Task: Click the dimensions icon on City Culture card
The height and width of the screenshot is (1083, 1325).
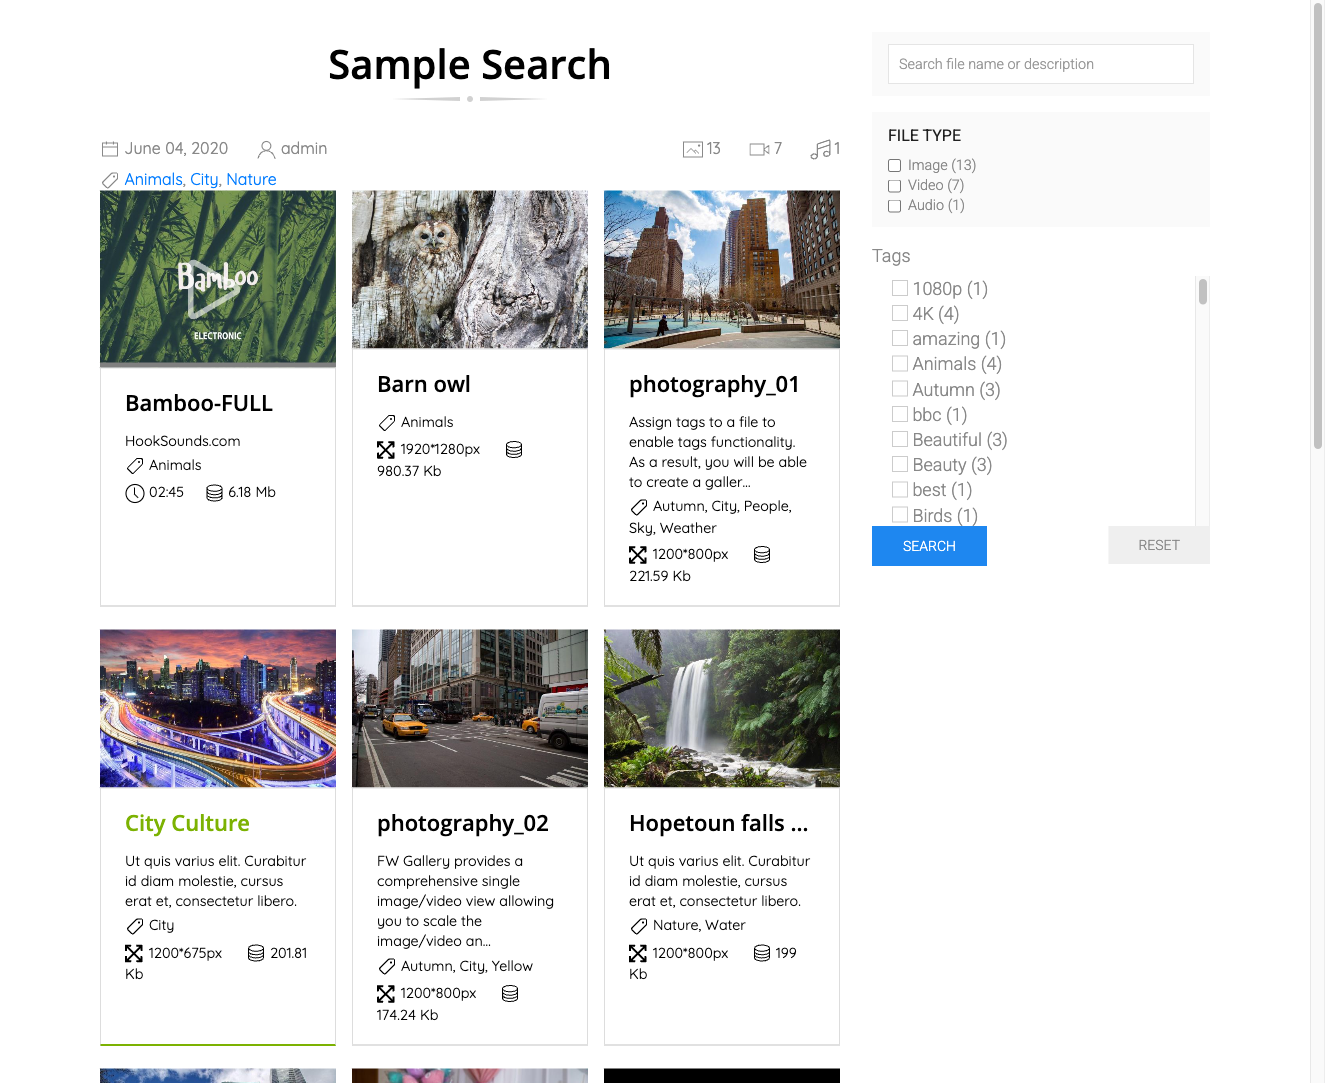Action: pyautogui.click(x=134, y=953)
